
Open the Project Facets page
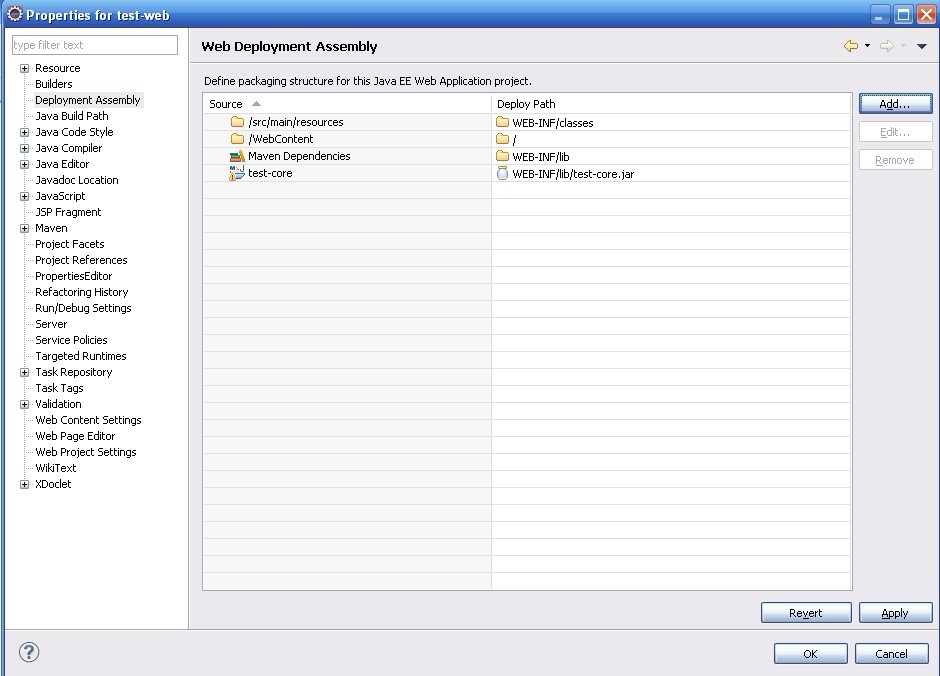tap(69, 244)
